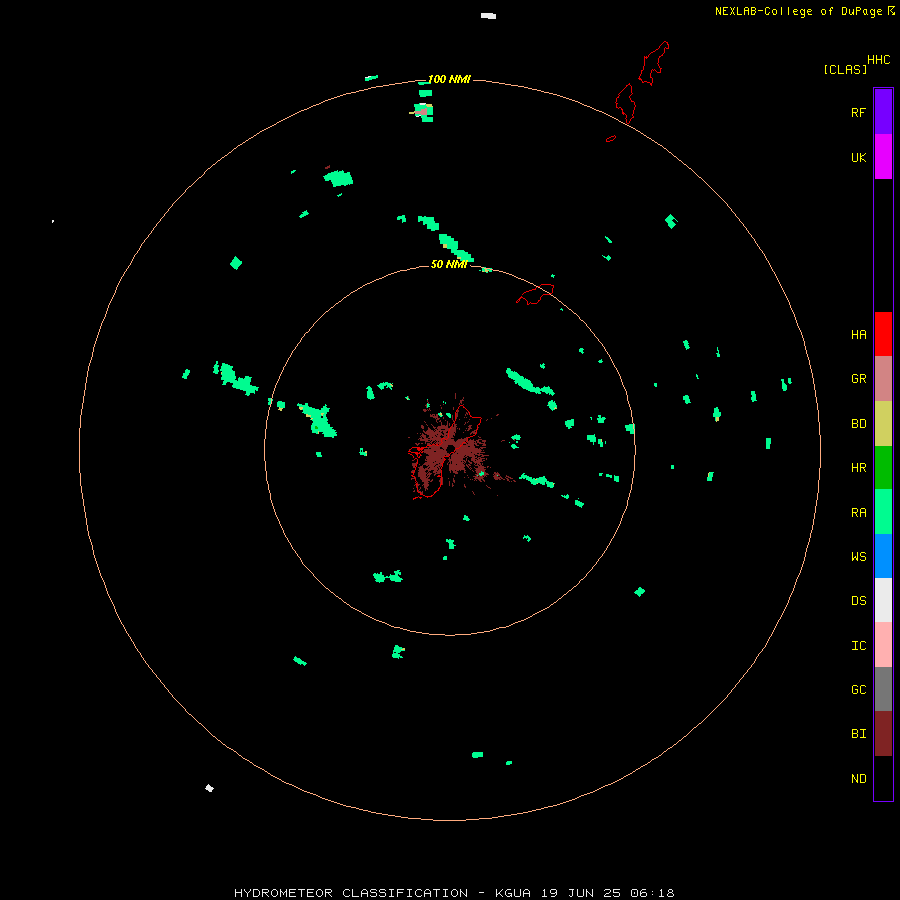
Task: Select the GC gray legend swatch
Action: [883, 689]
